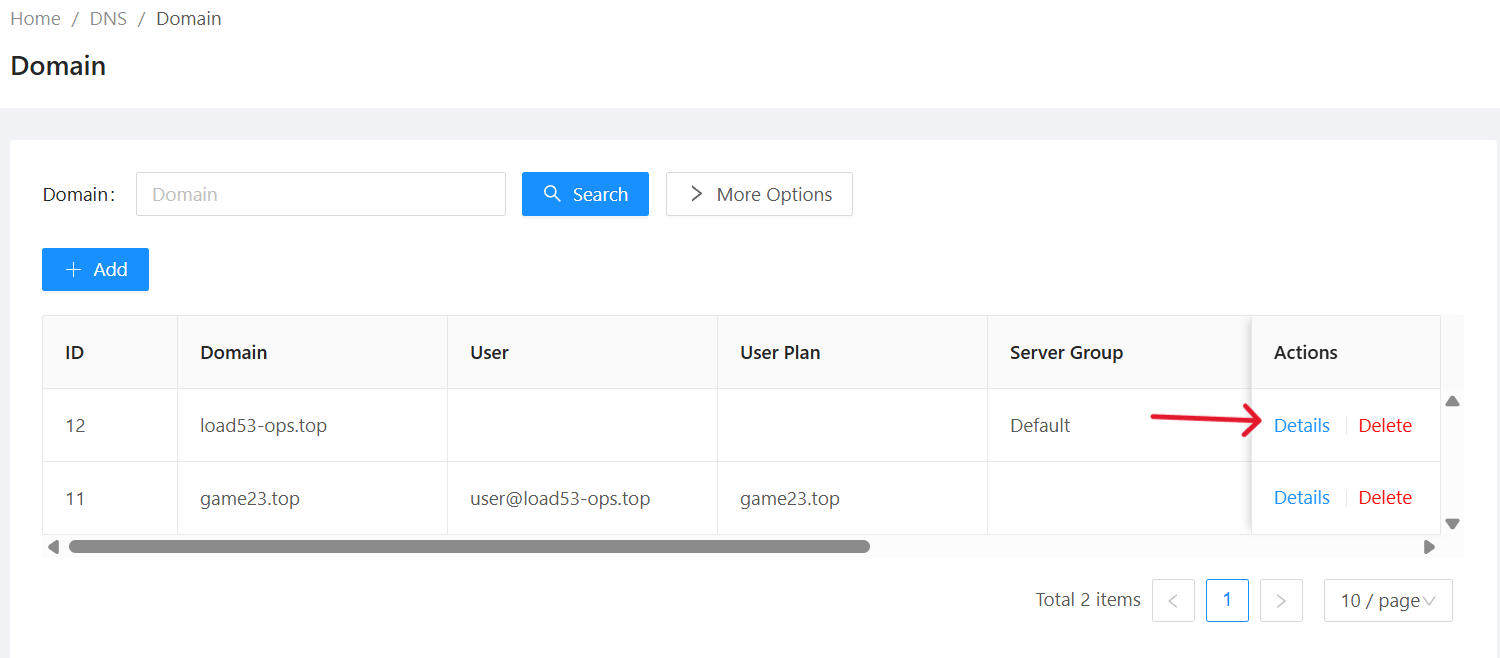Image resolution: width=1500 pixels, height=658 pixels.
Task: Delete the game23.top domain
Action: click(x=1385, y=497)
